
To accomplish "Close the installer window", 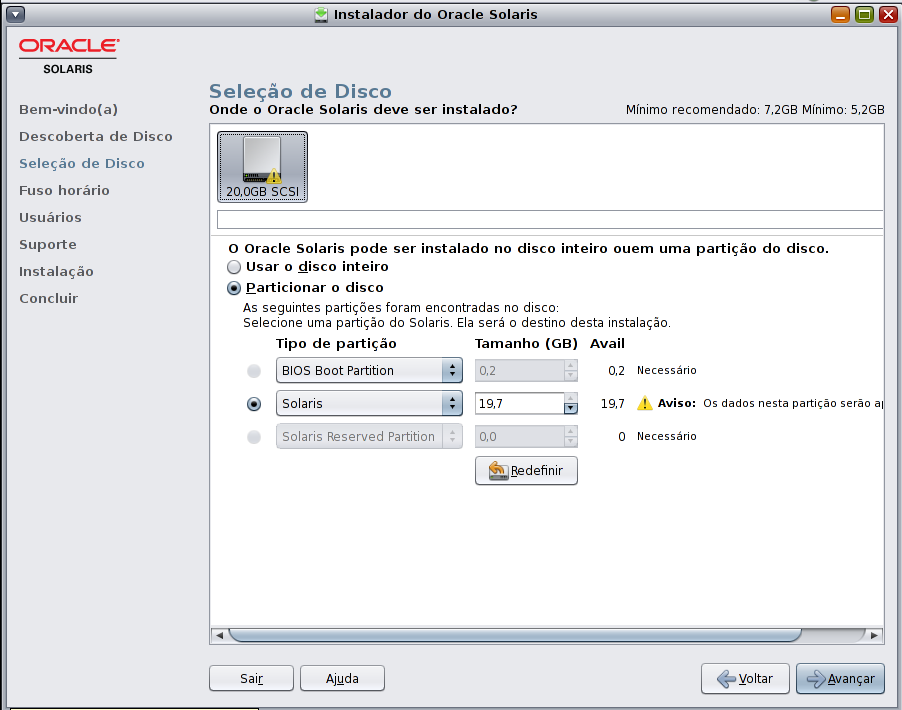I will (x=889, y=14).
